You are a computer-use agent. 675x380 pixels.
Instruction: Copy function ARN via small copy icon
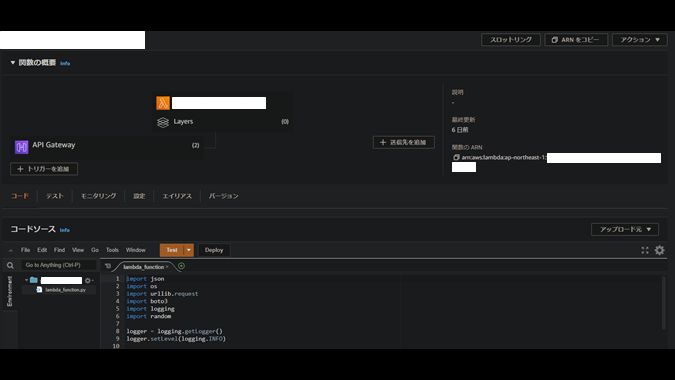tap(456, 158)
